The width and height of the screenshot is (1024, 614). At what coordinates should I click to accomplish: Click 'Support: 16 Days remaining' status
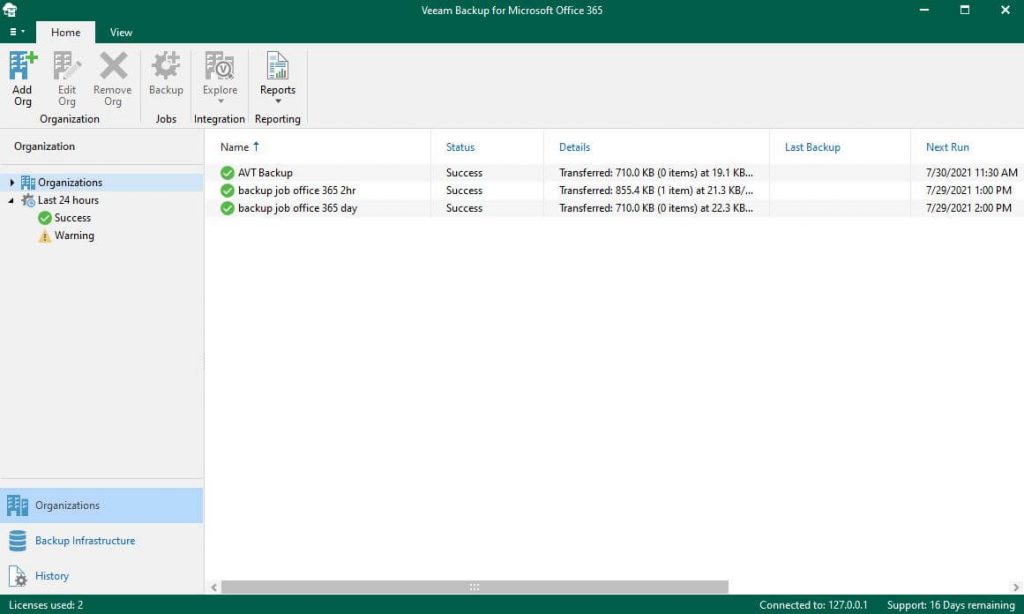[x=951, y=605]
